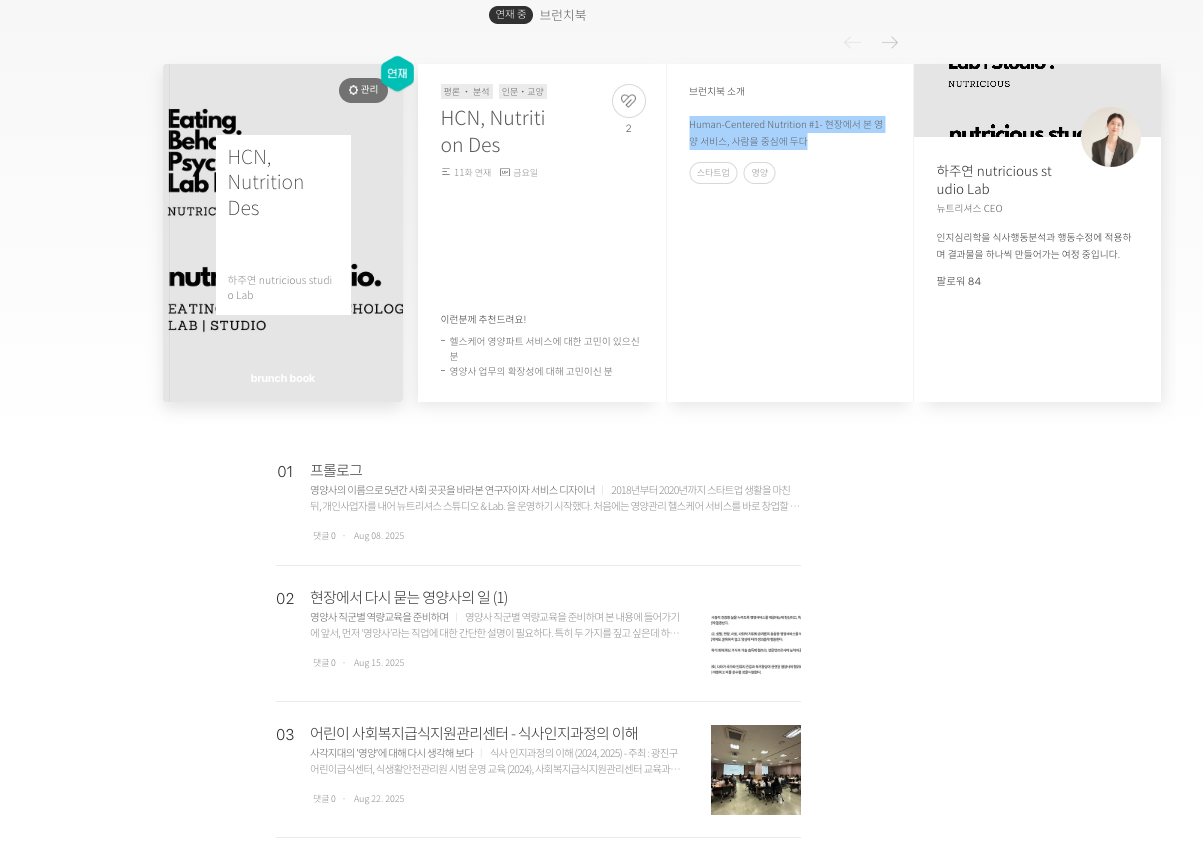Open chapter 현장에서 다시 묻는 영양사의 일 (1)

click(x=407, y=597)
